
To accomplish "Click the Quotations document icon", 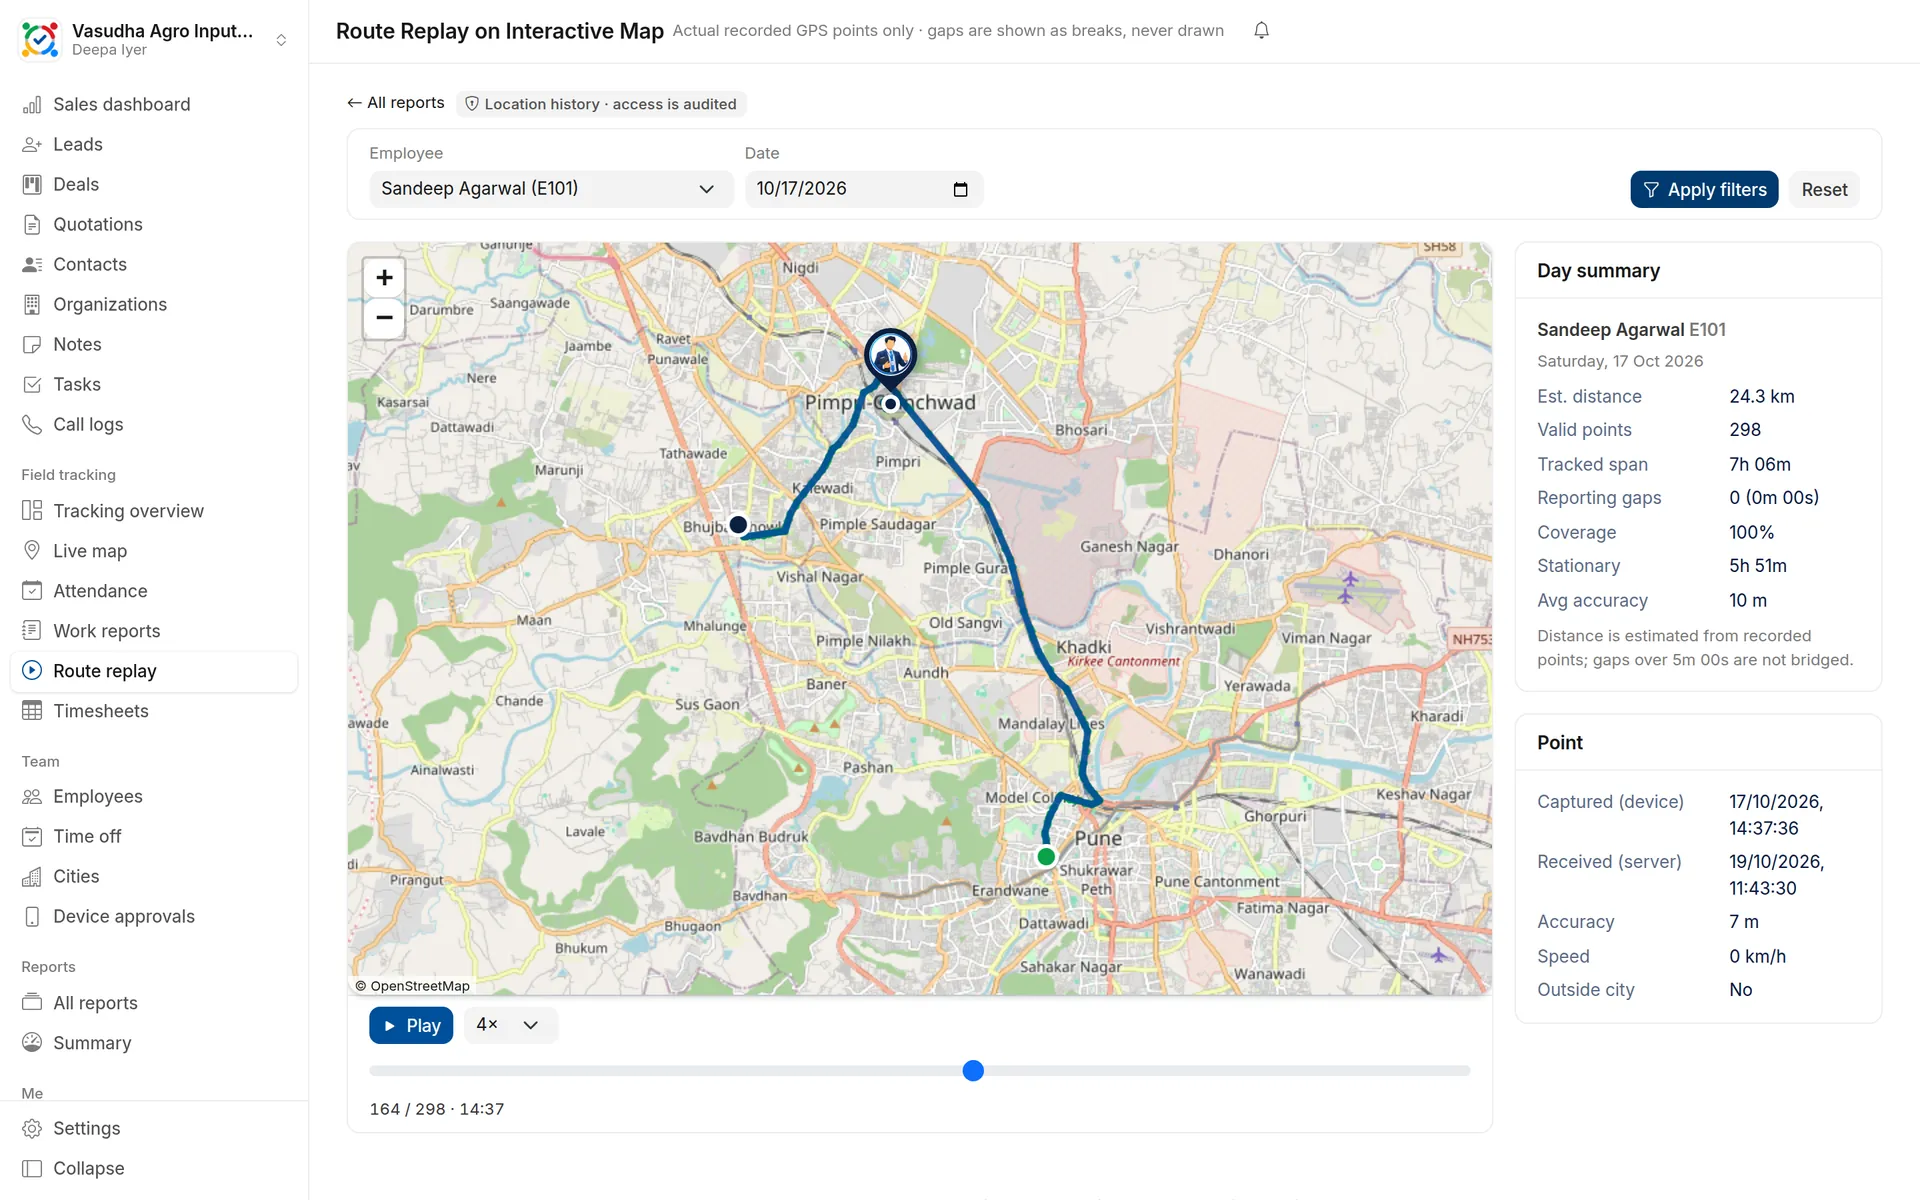I will pyautogui.click(x=32, y=225).
